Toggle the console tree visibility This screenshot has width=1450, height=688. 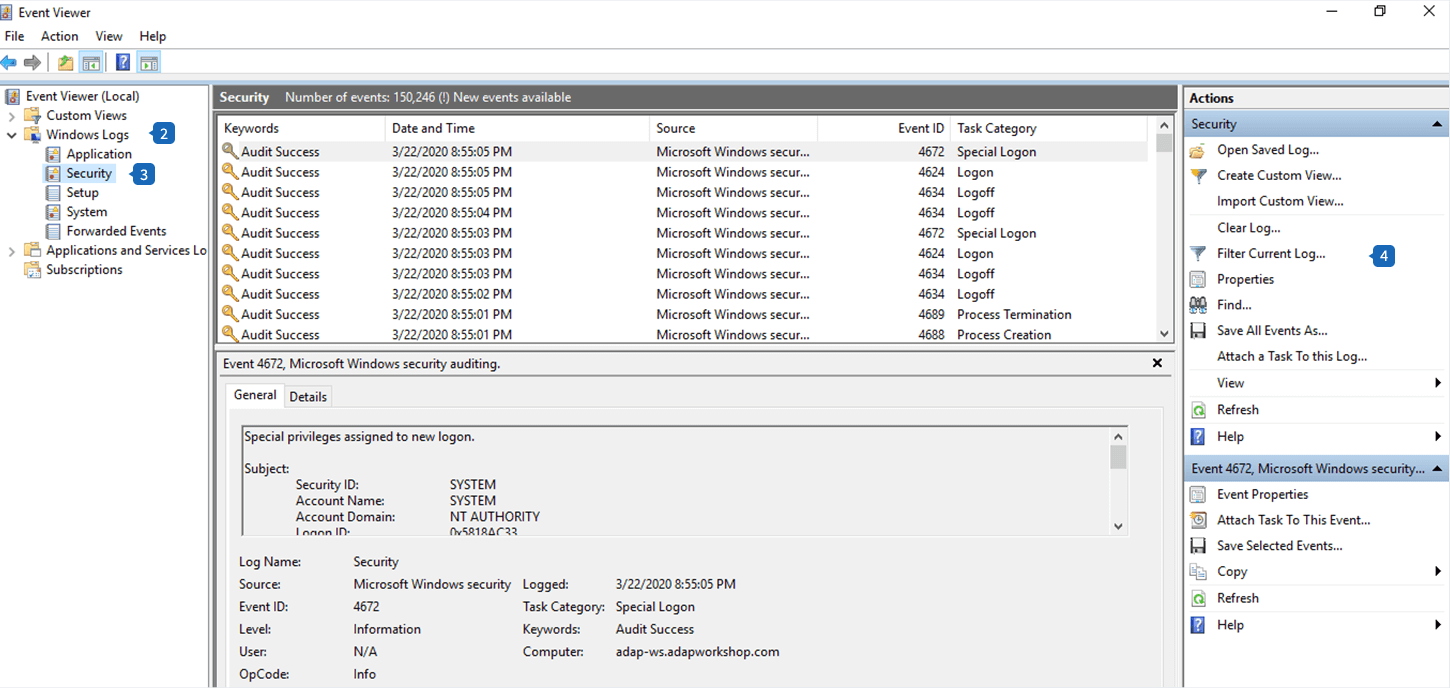point(91,61)
